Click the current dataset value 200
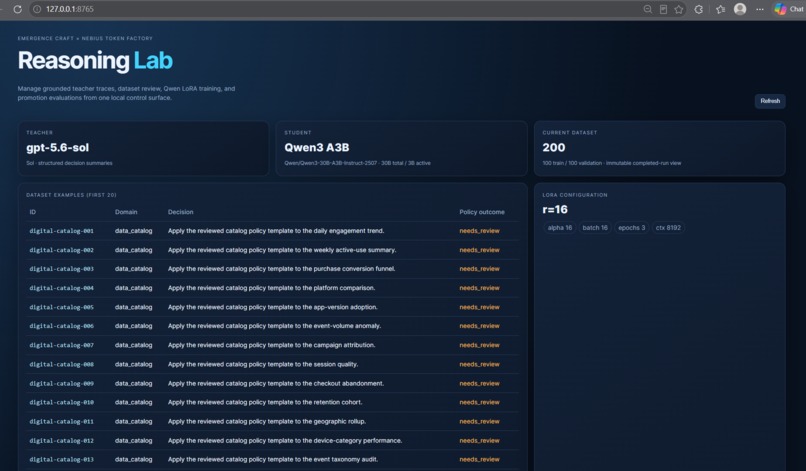The image size is (806, 471). (554, 148)
